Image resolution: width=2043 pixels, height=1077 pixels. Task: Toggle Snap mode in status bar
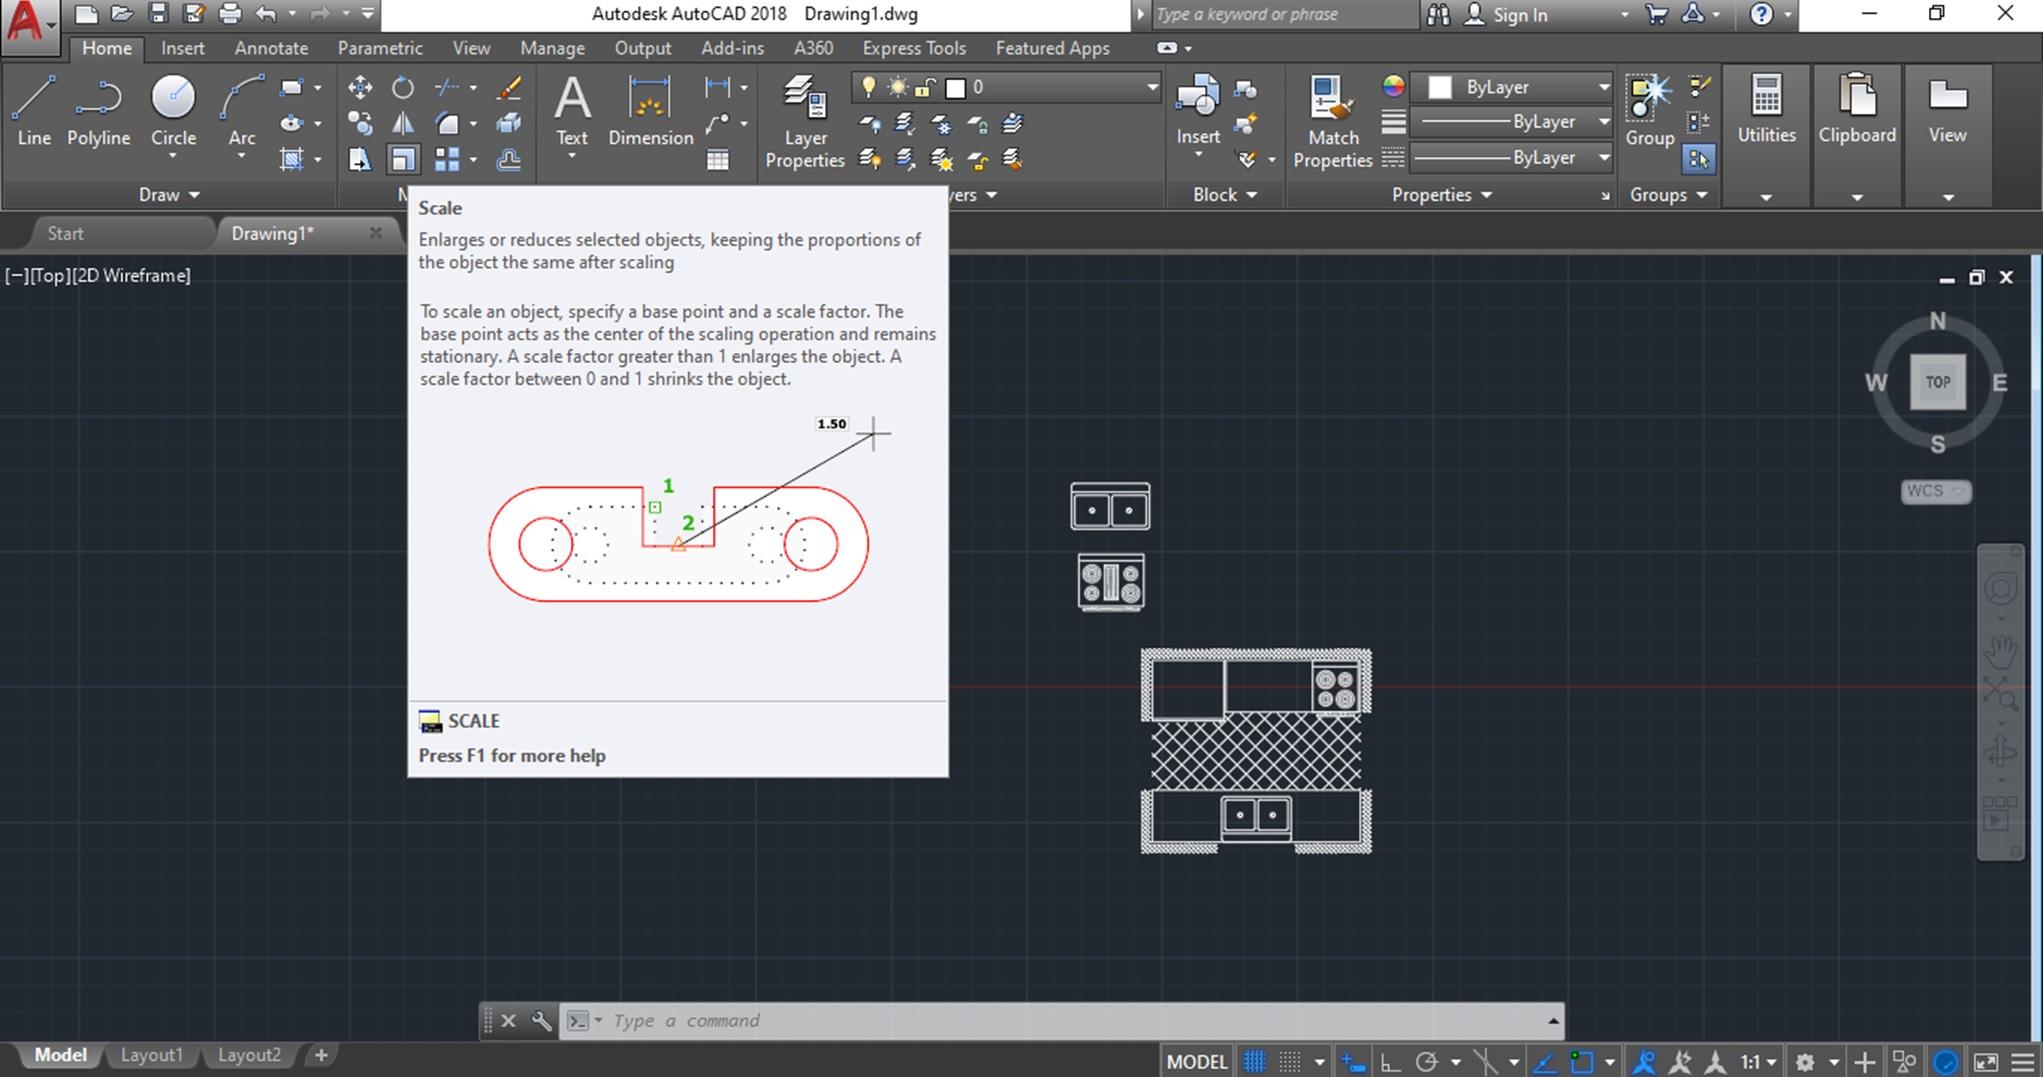[1291, 1062]
